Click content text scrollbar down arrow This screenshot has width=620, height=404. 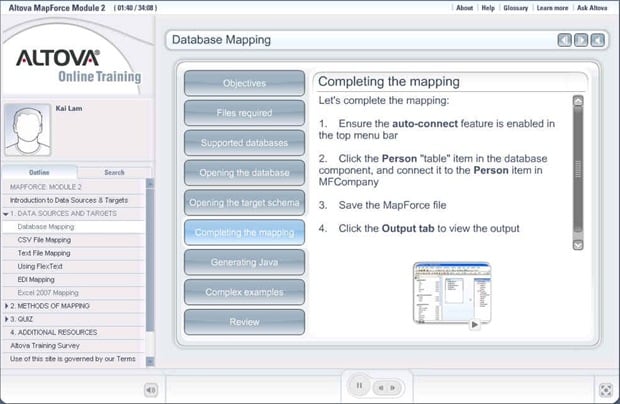coord(578,245)
